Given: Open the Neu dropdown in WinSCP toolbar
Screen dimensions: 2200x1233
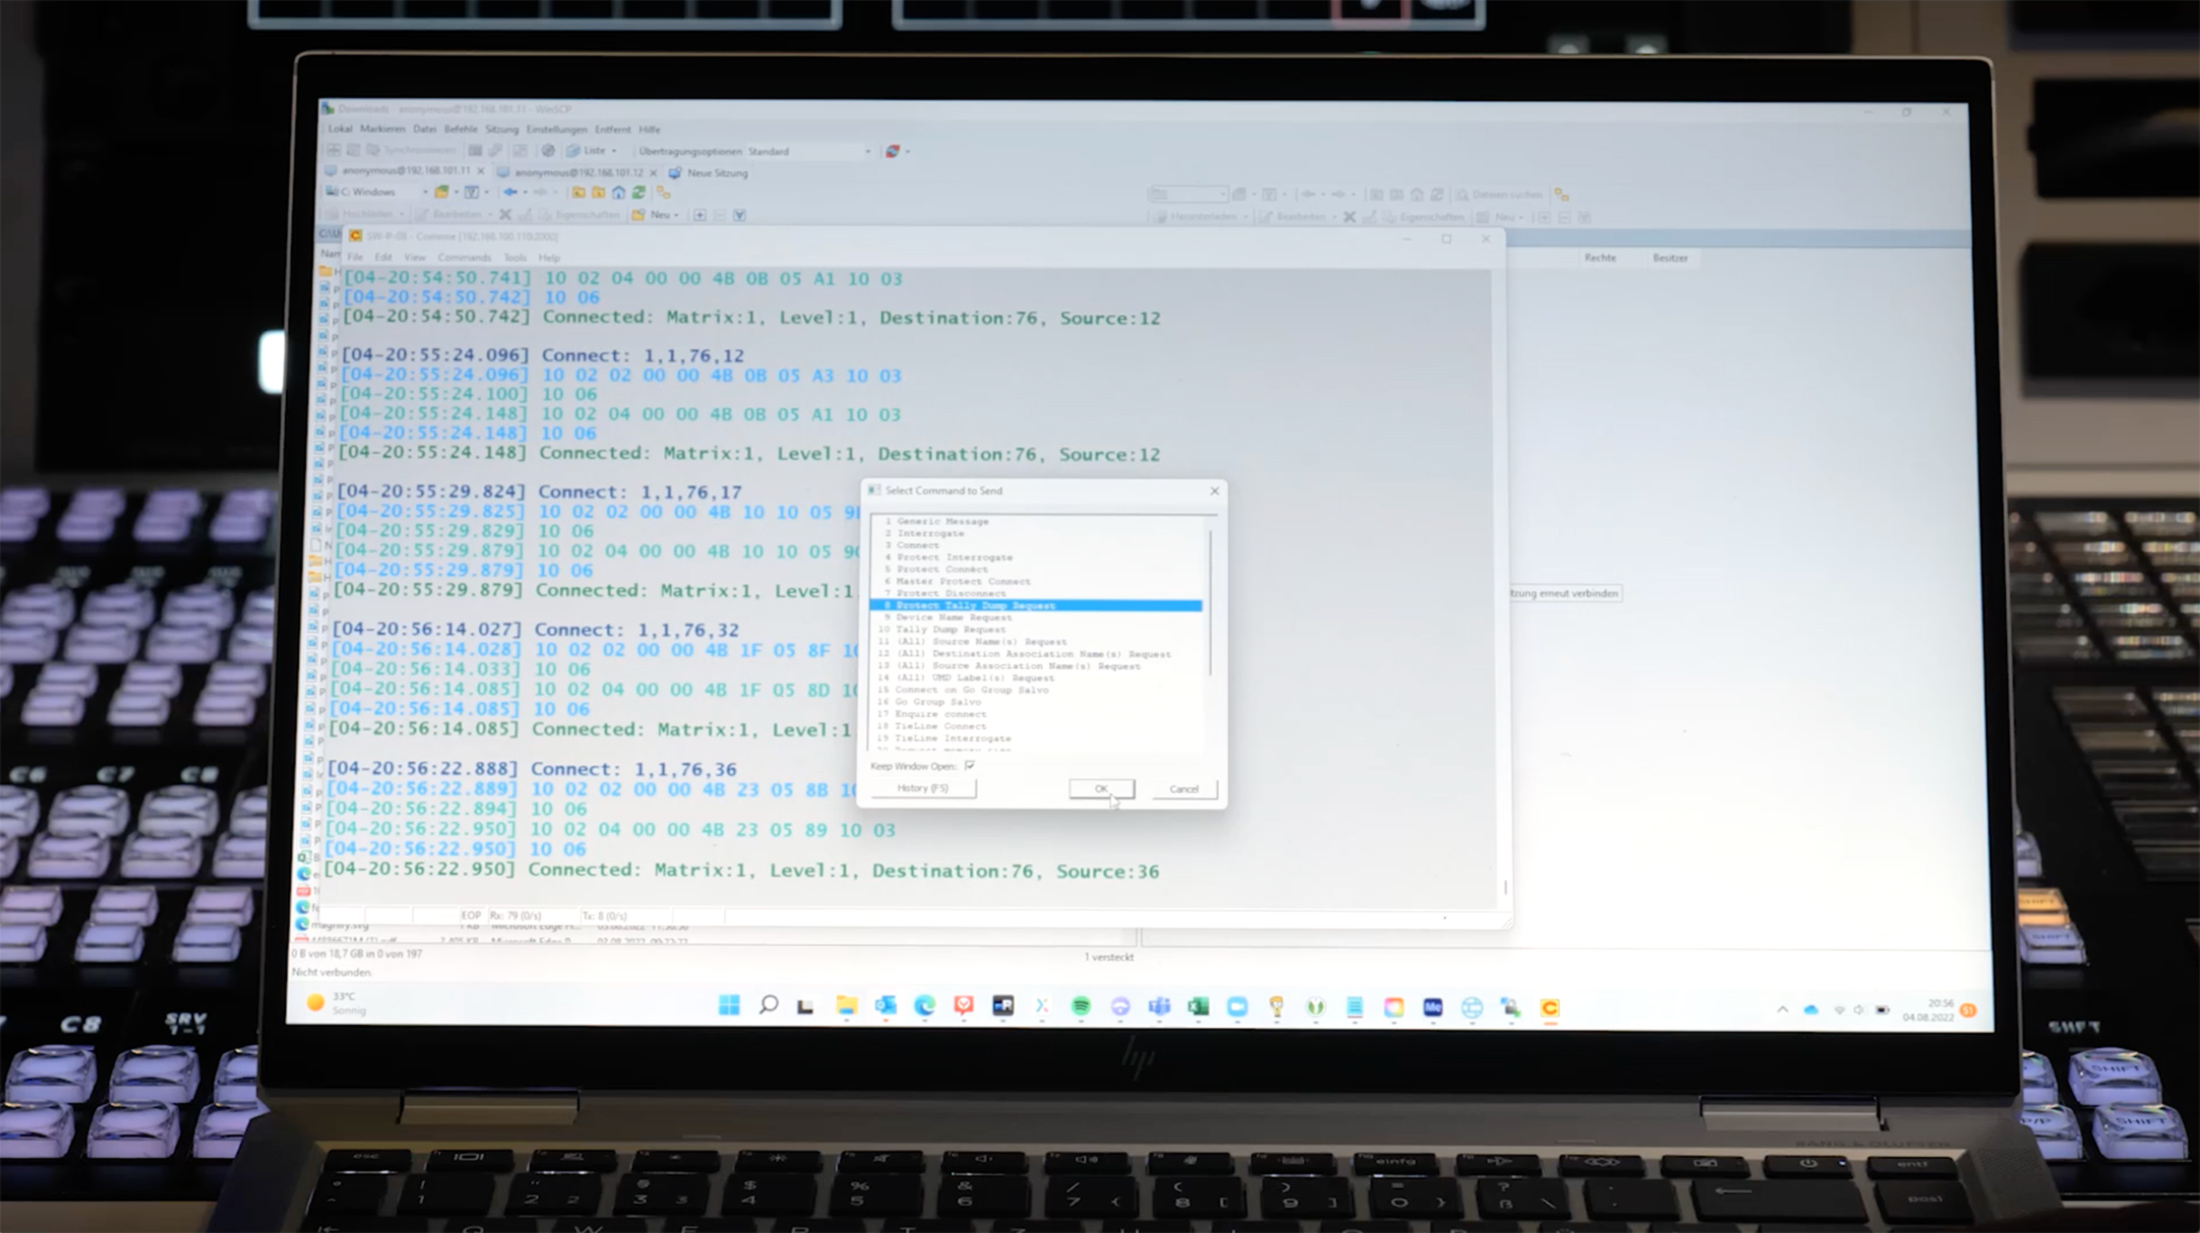Looking at the screenshot, I should click(662, 215).
